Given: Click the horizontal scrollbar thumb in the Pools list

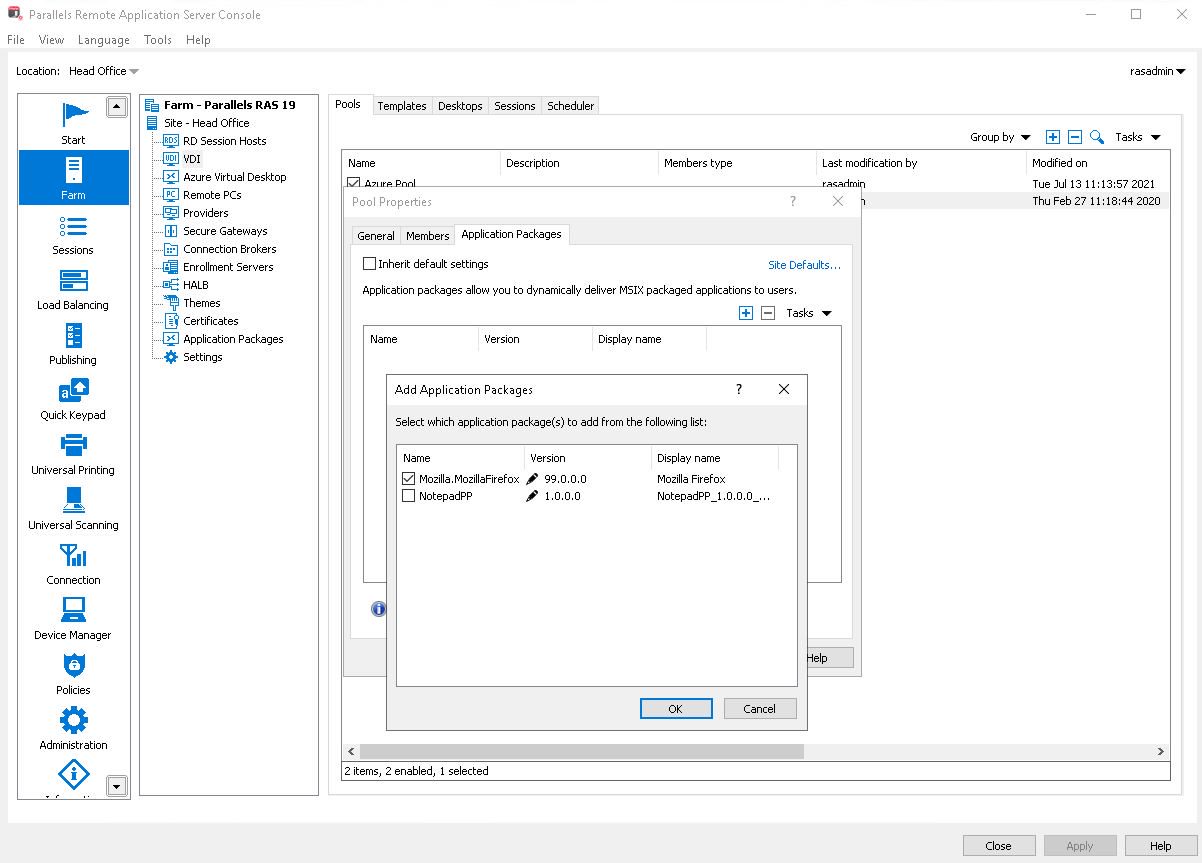Looking at the screenshot, I should point(581,751).
